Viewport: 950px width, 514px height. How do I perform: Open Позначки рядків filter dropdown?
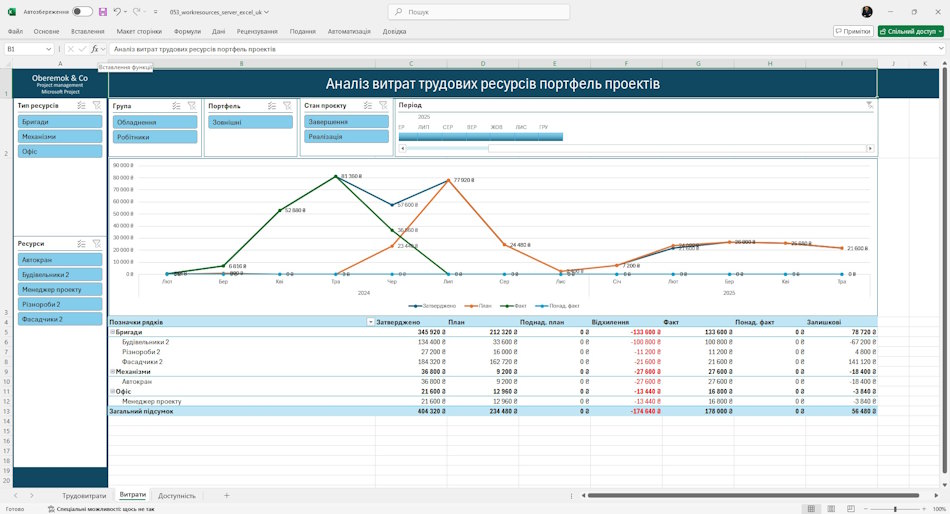click(x=370, y=322)
